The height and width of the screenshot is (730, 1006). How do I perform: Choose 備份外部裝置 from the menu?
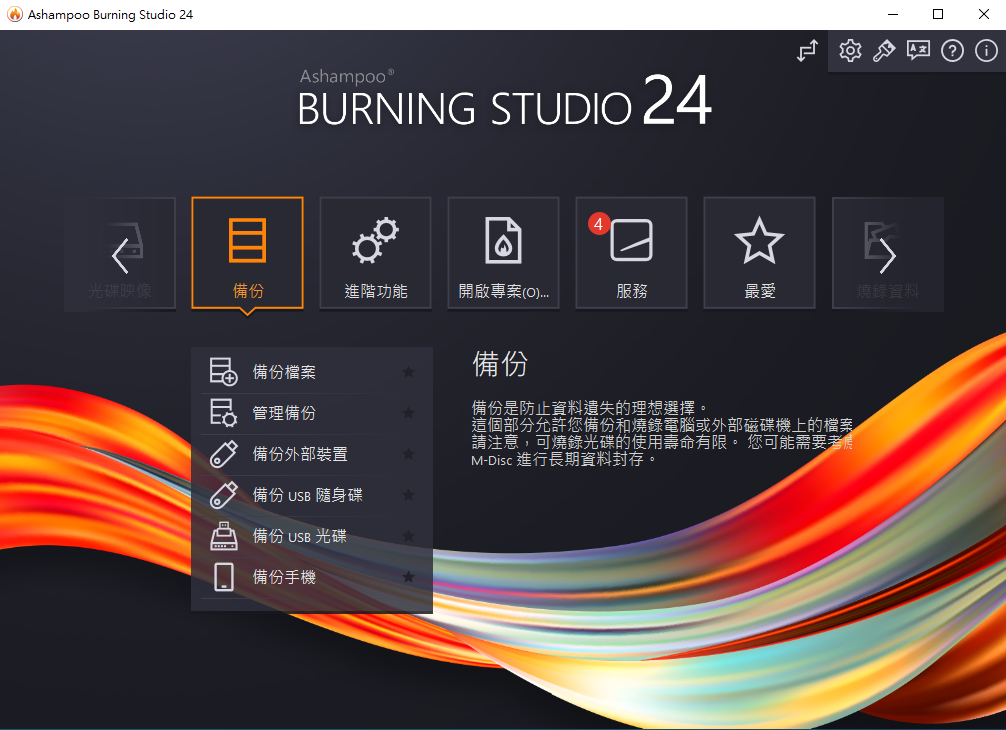tap(300, 455)
